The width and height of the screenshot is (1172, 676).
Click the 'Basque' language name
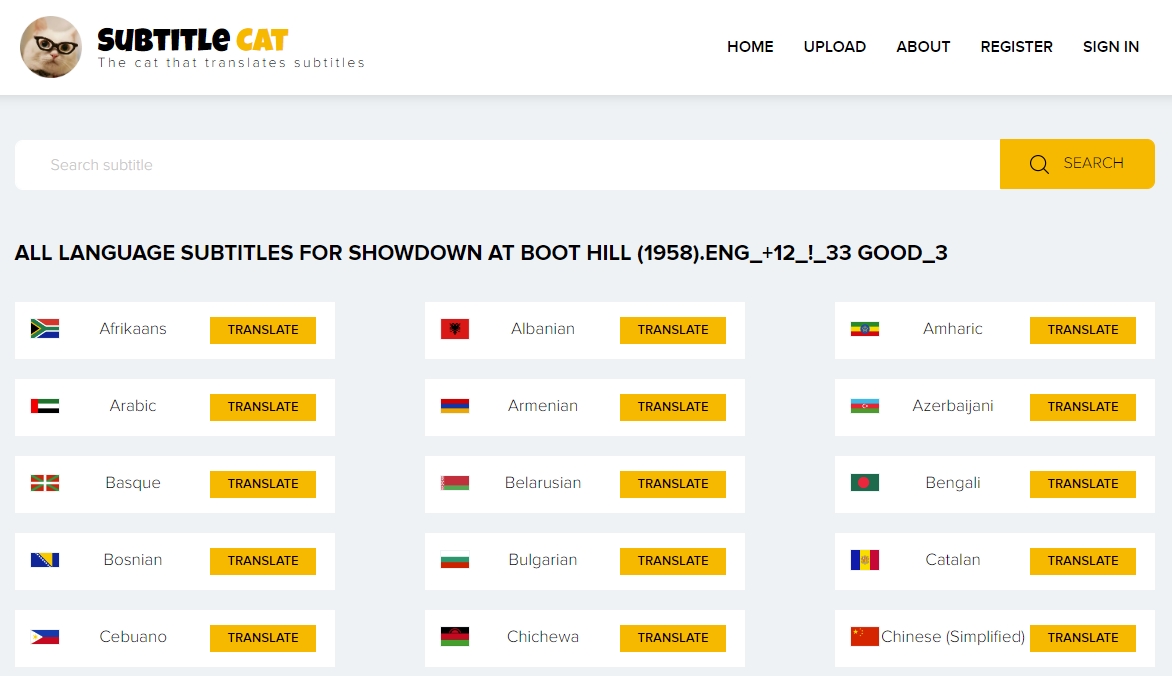pos(133,483)
